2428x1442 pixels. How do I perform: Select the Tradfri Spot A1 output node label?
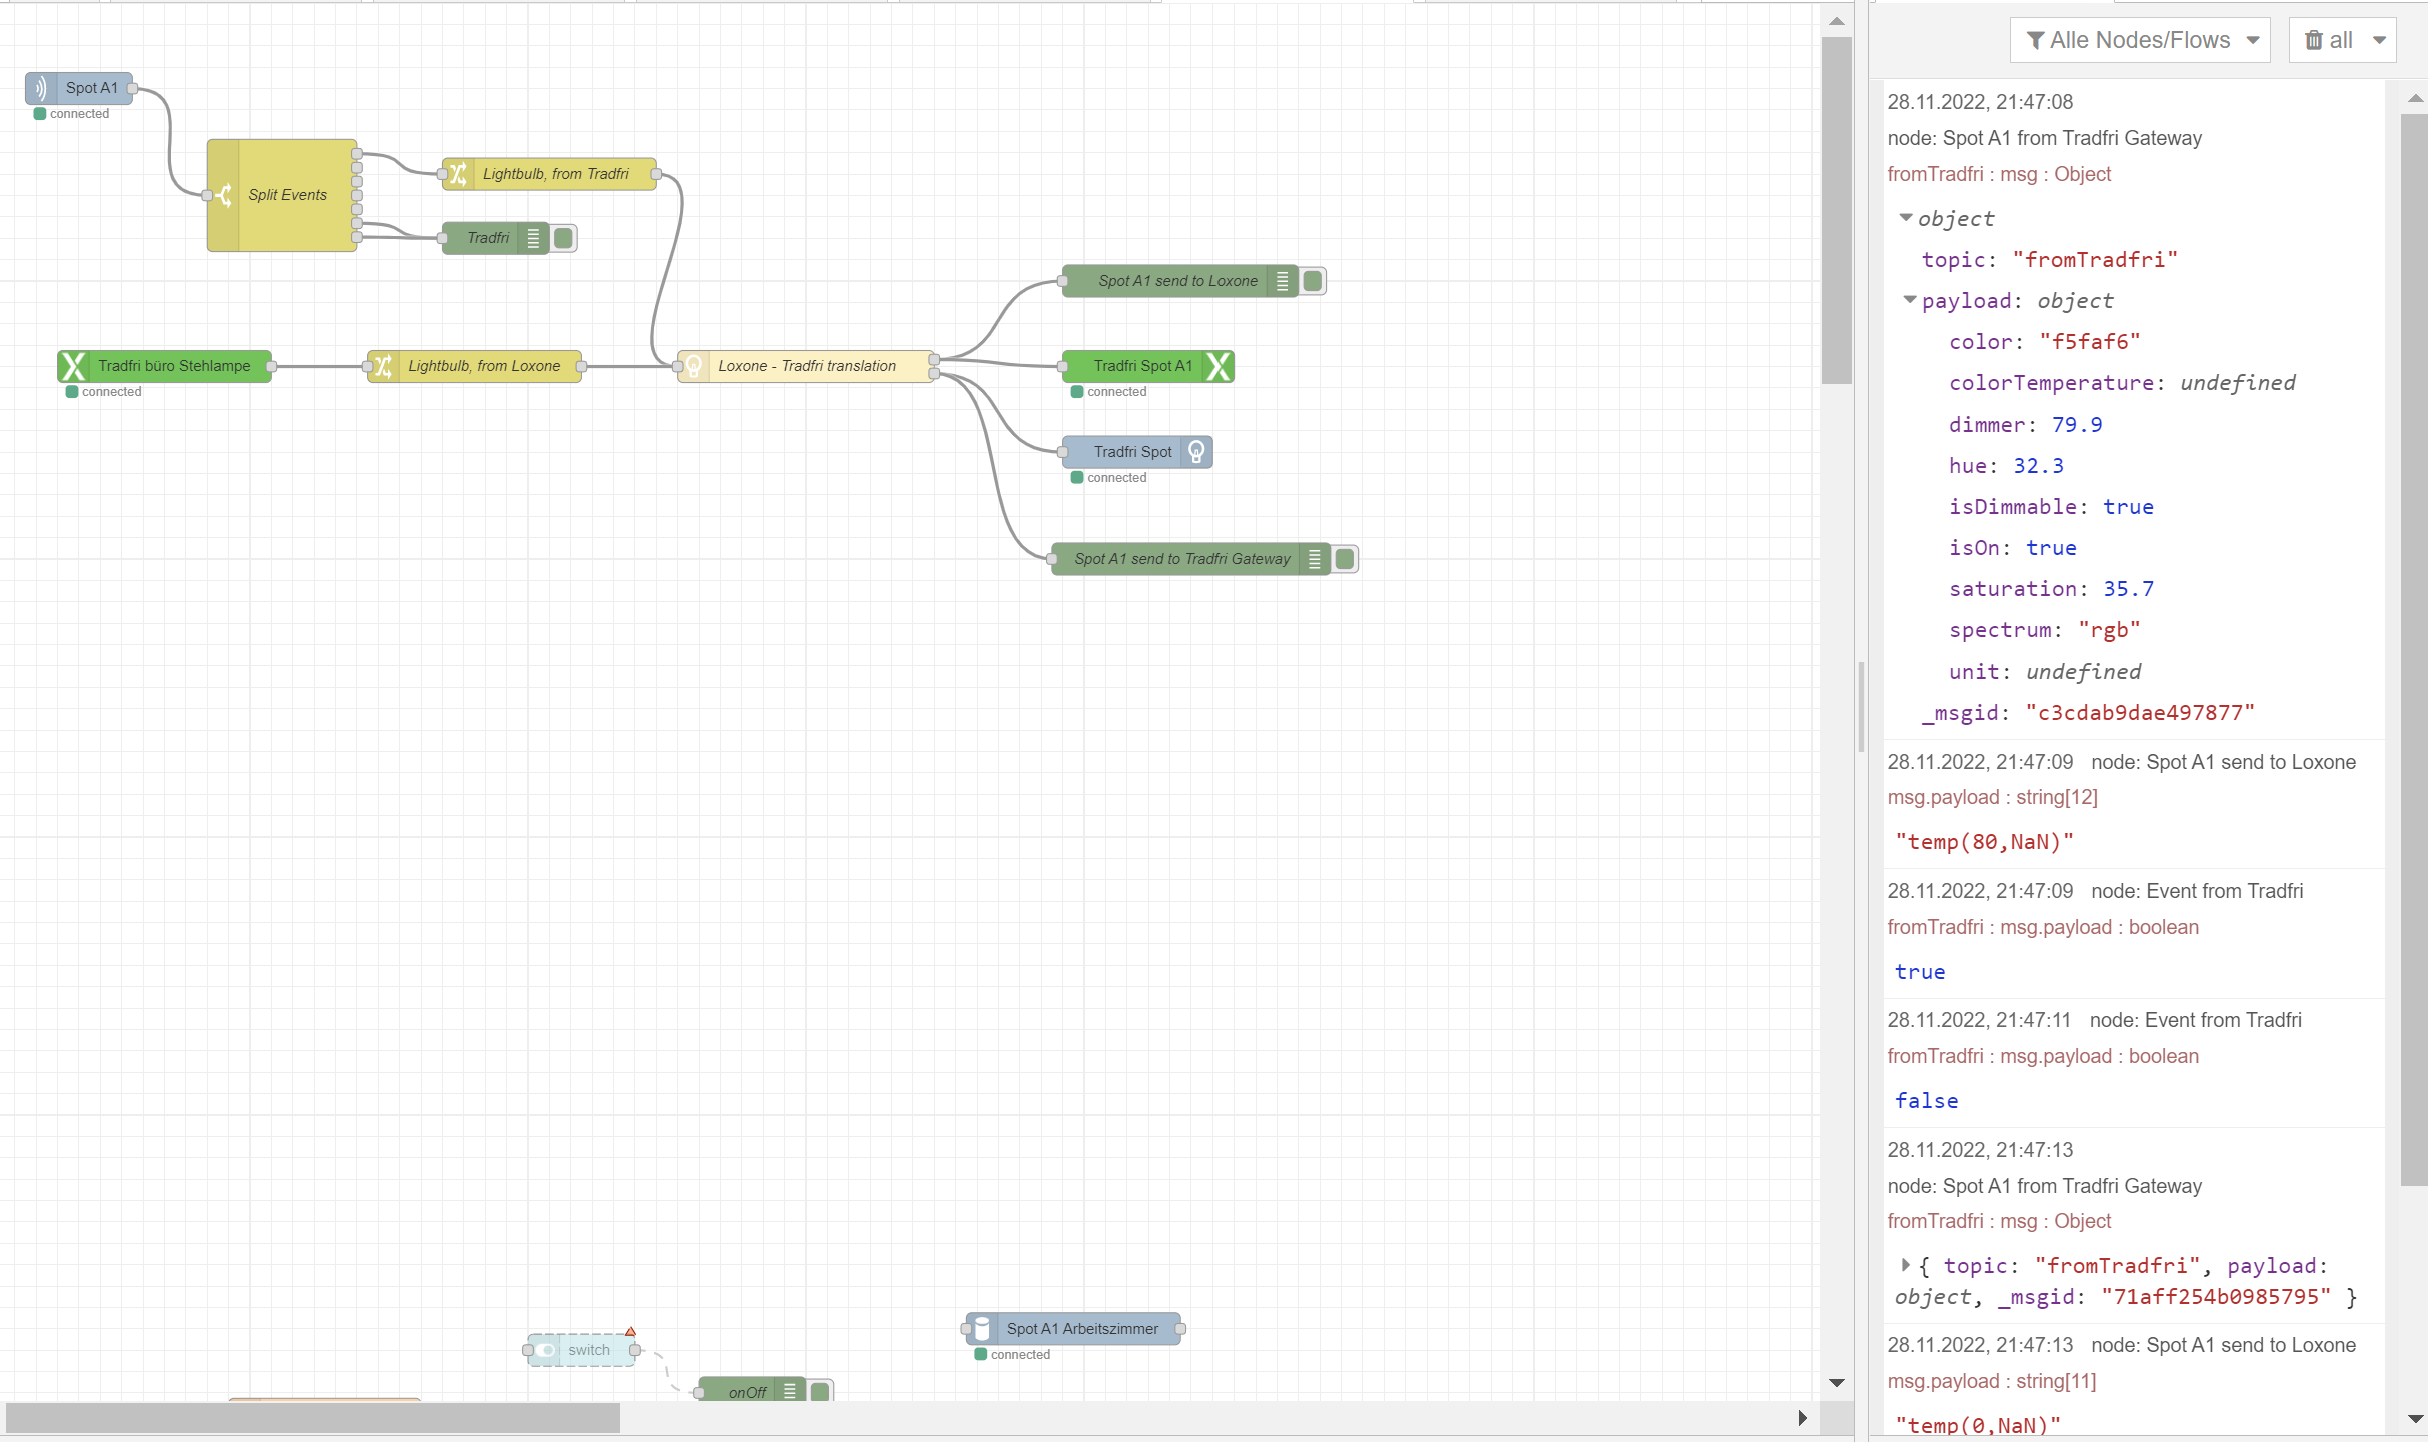pyautogui.click(x=1143, y=366)
